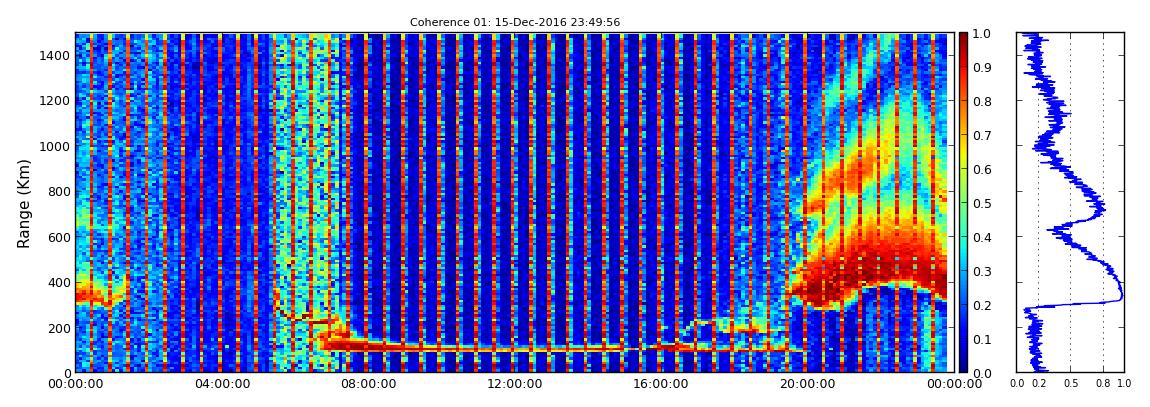This screenshot has width=1150, height=407.
Task: Select the 400 tick on the range axis
Action: [57, 282]
